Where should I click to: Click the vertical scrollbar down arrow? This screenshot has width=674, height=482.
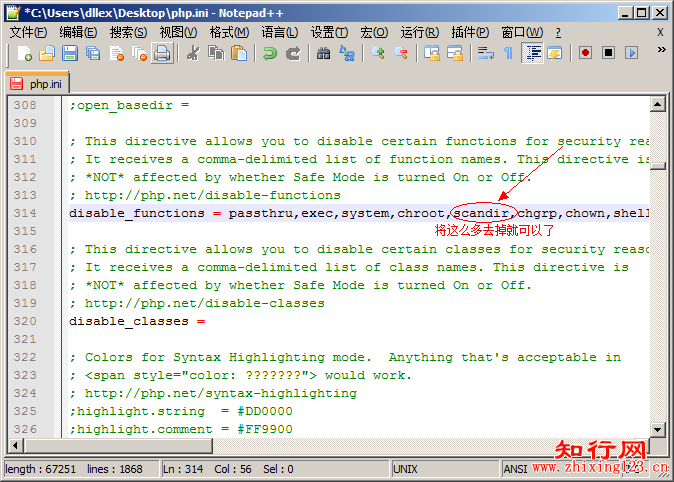(658, 429)
